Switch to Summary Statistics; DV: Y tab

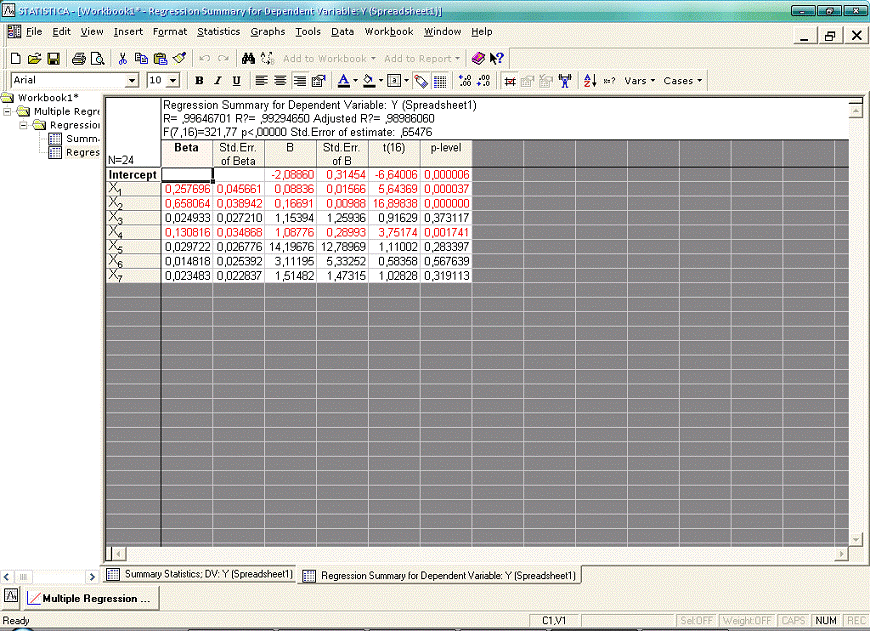pos(201,575)
